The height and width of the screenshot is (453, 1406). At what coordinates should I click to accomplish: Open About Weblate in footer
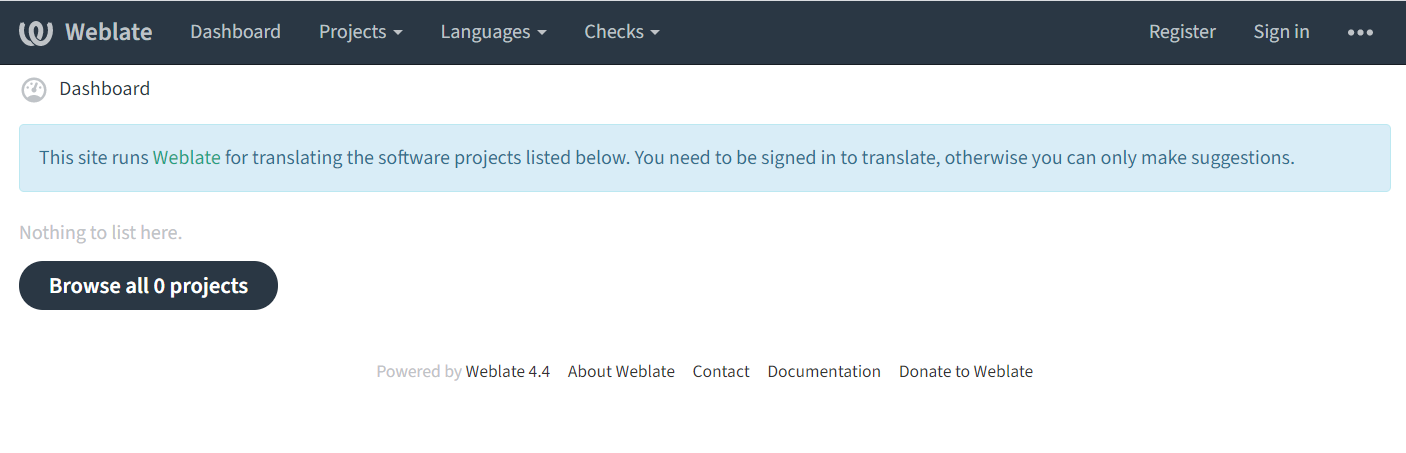pyautogui.click(x=621, y=371)
